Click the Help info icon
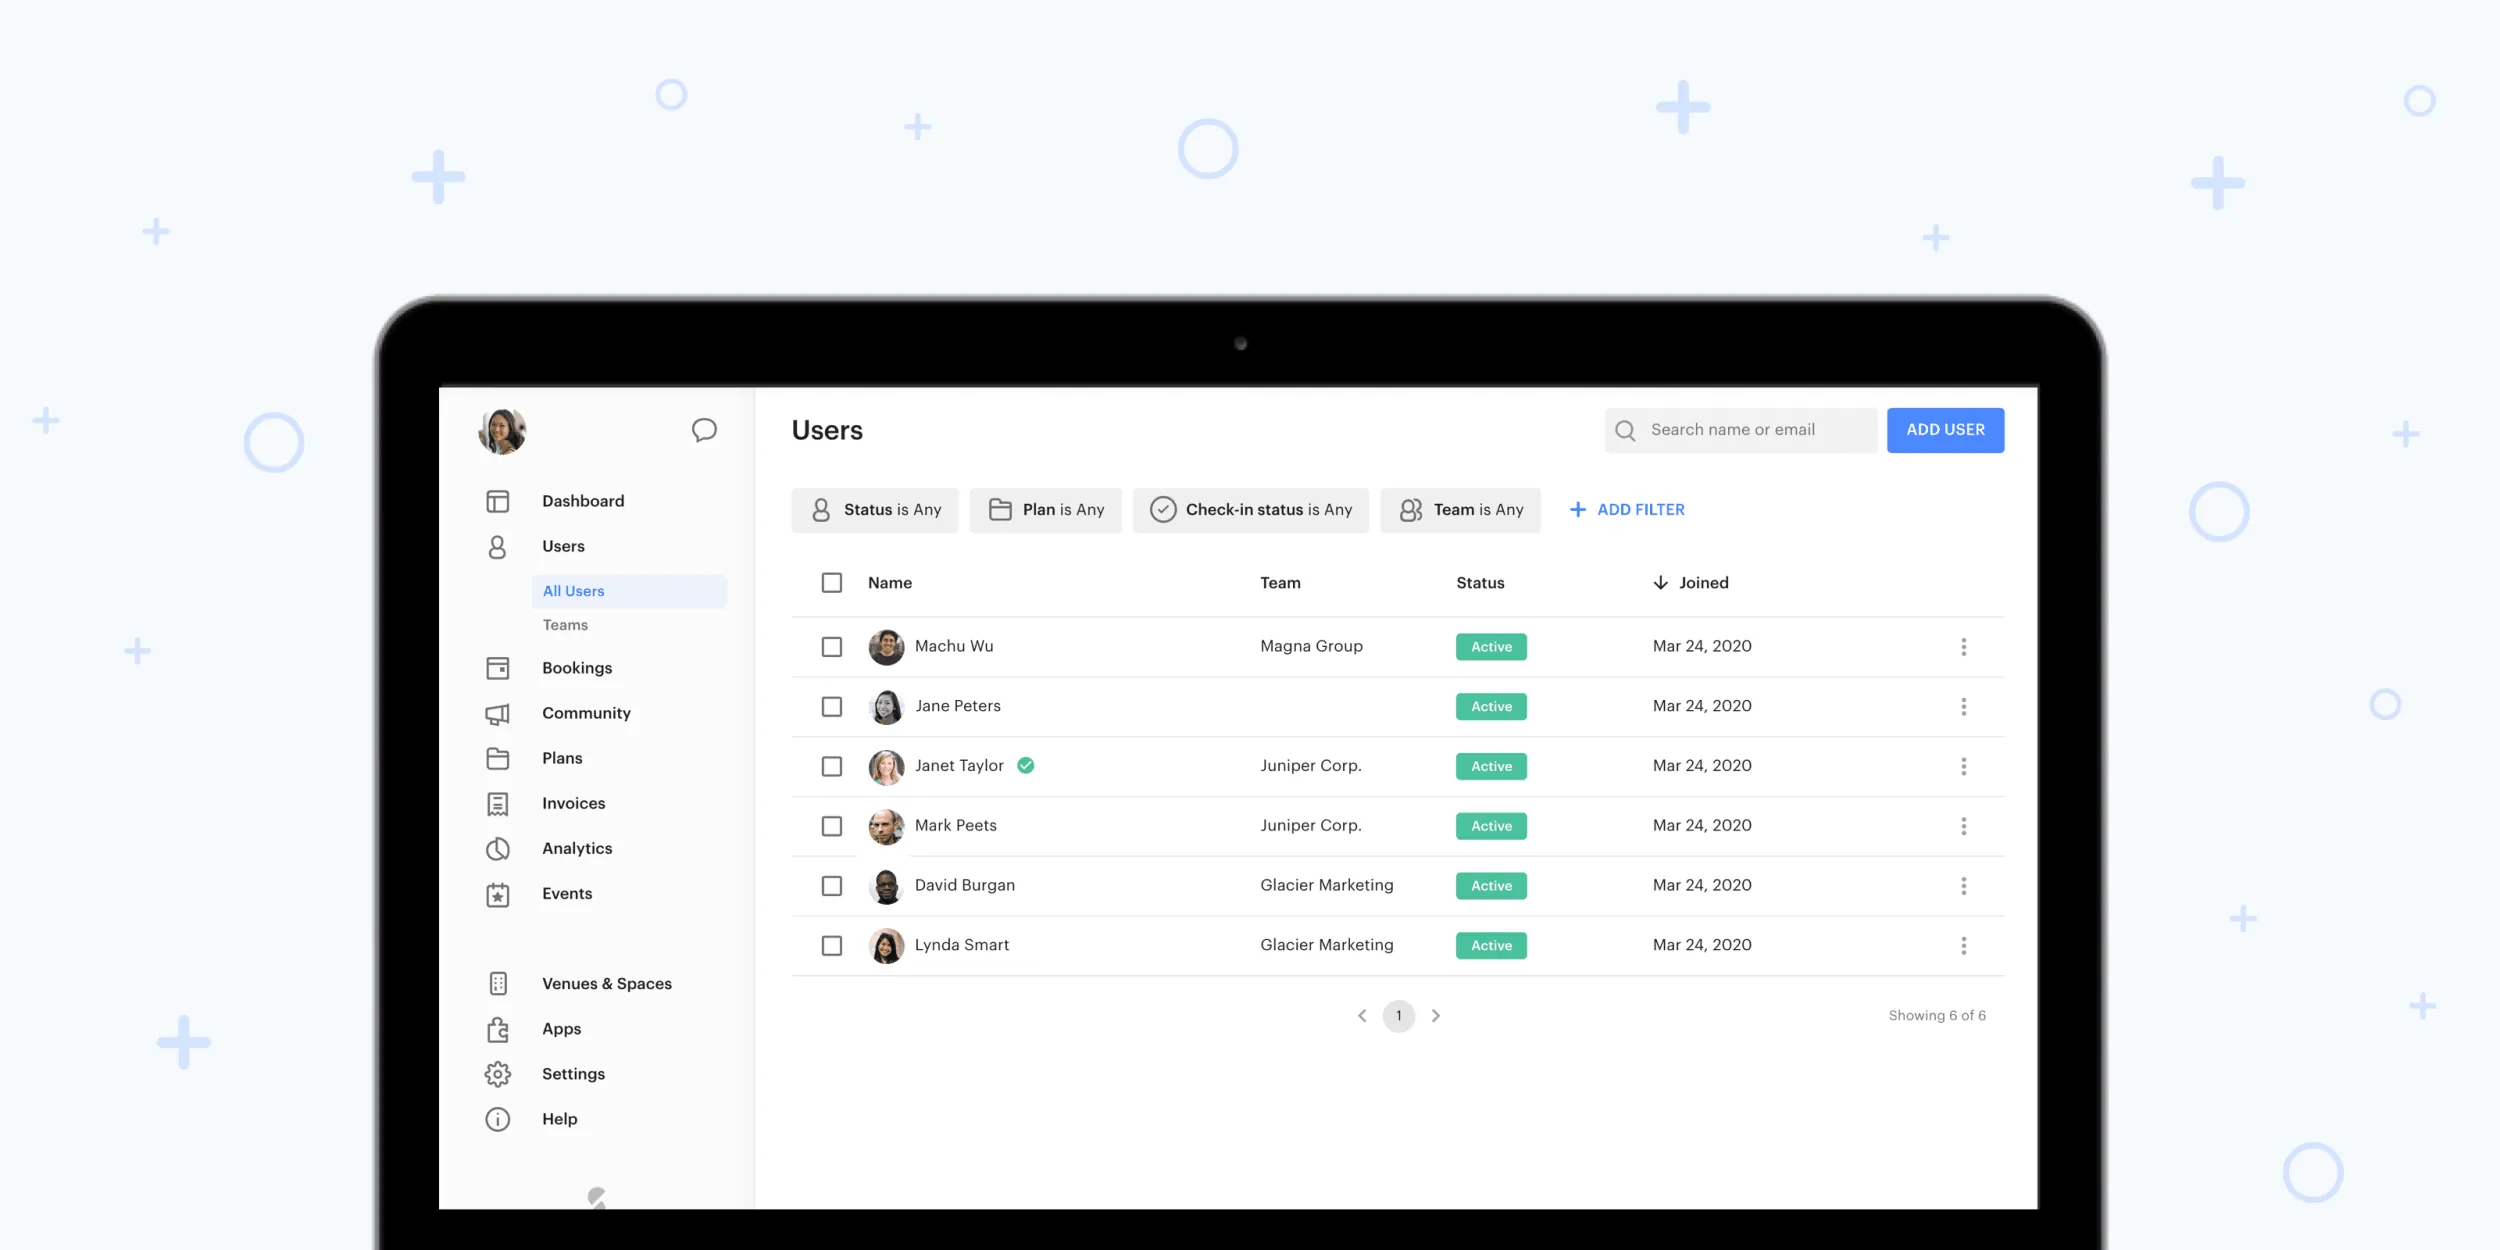 pos(497,1118)
